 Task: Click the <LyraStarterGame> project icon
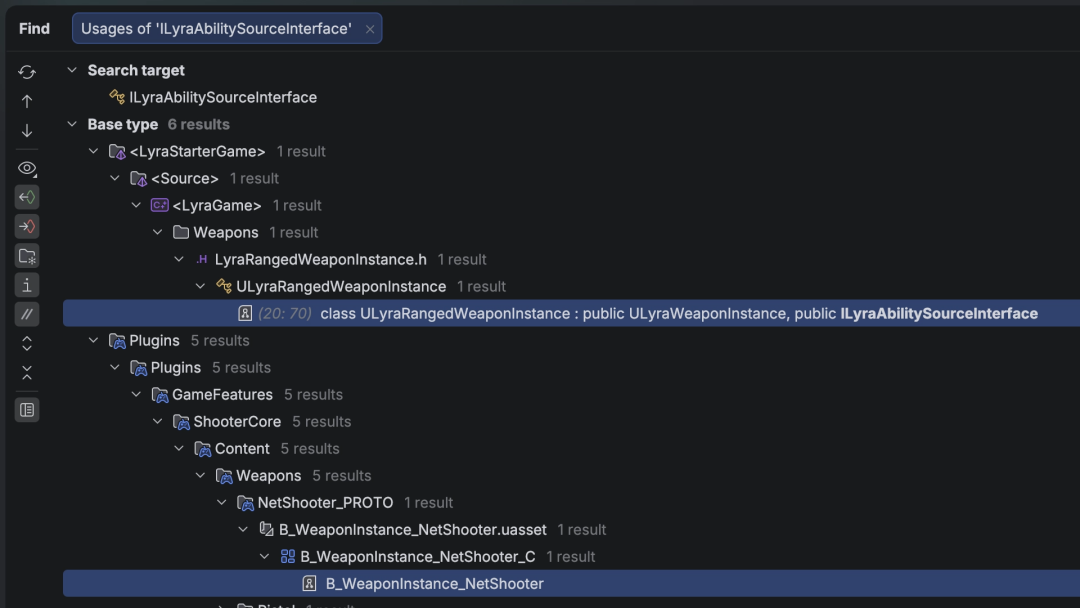point(117,151)
